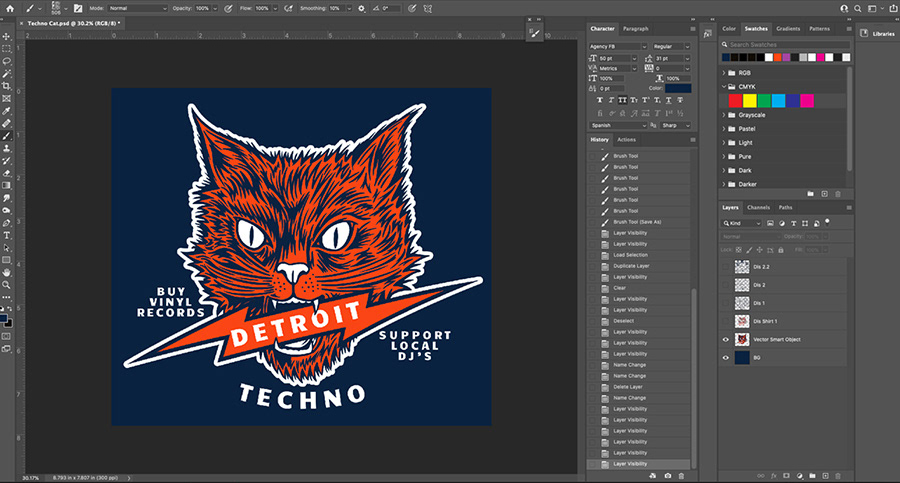Create new document from current state icon

click(653, 476)
